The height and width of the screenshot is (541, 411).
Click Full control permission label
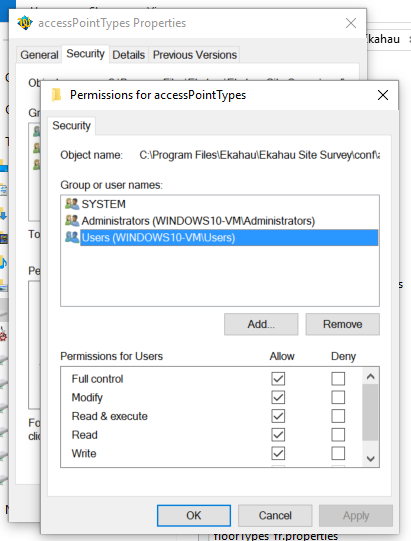(x=97, y=379)
